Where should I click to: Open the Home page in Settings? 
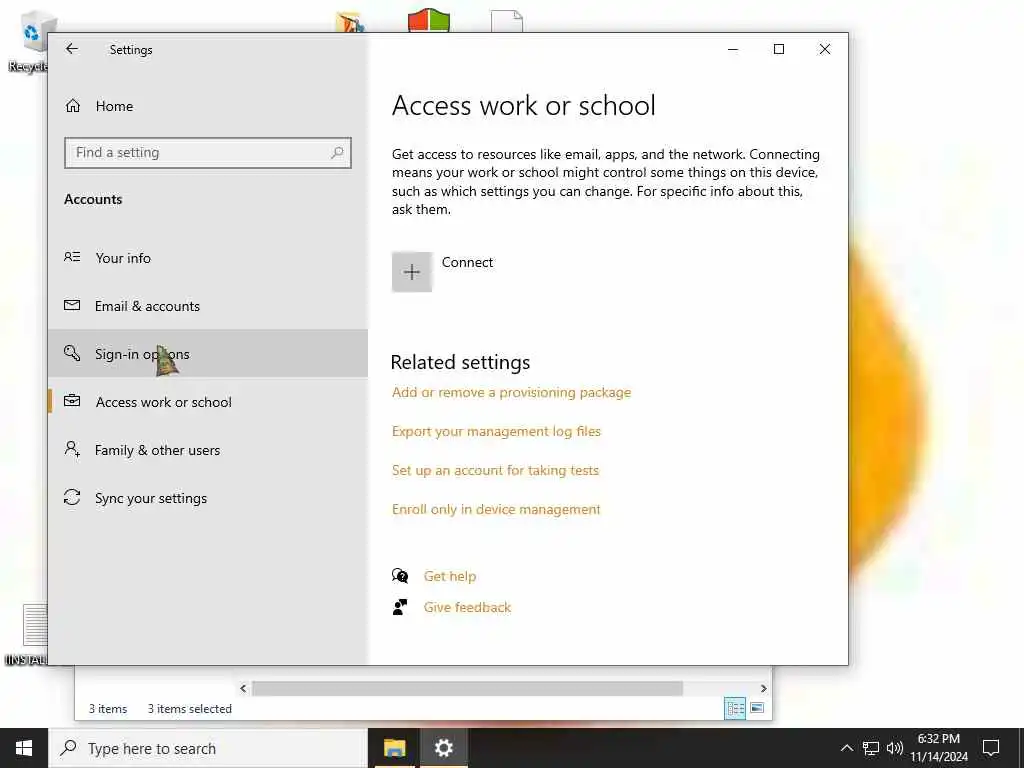[x=208, y=106]
